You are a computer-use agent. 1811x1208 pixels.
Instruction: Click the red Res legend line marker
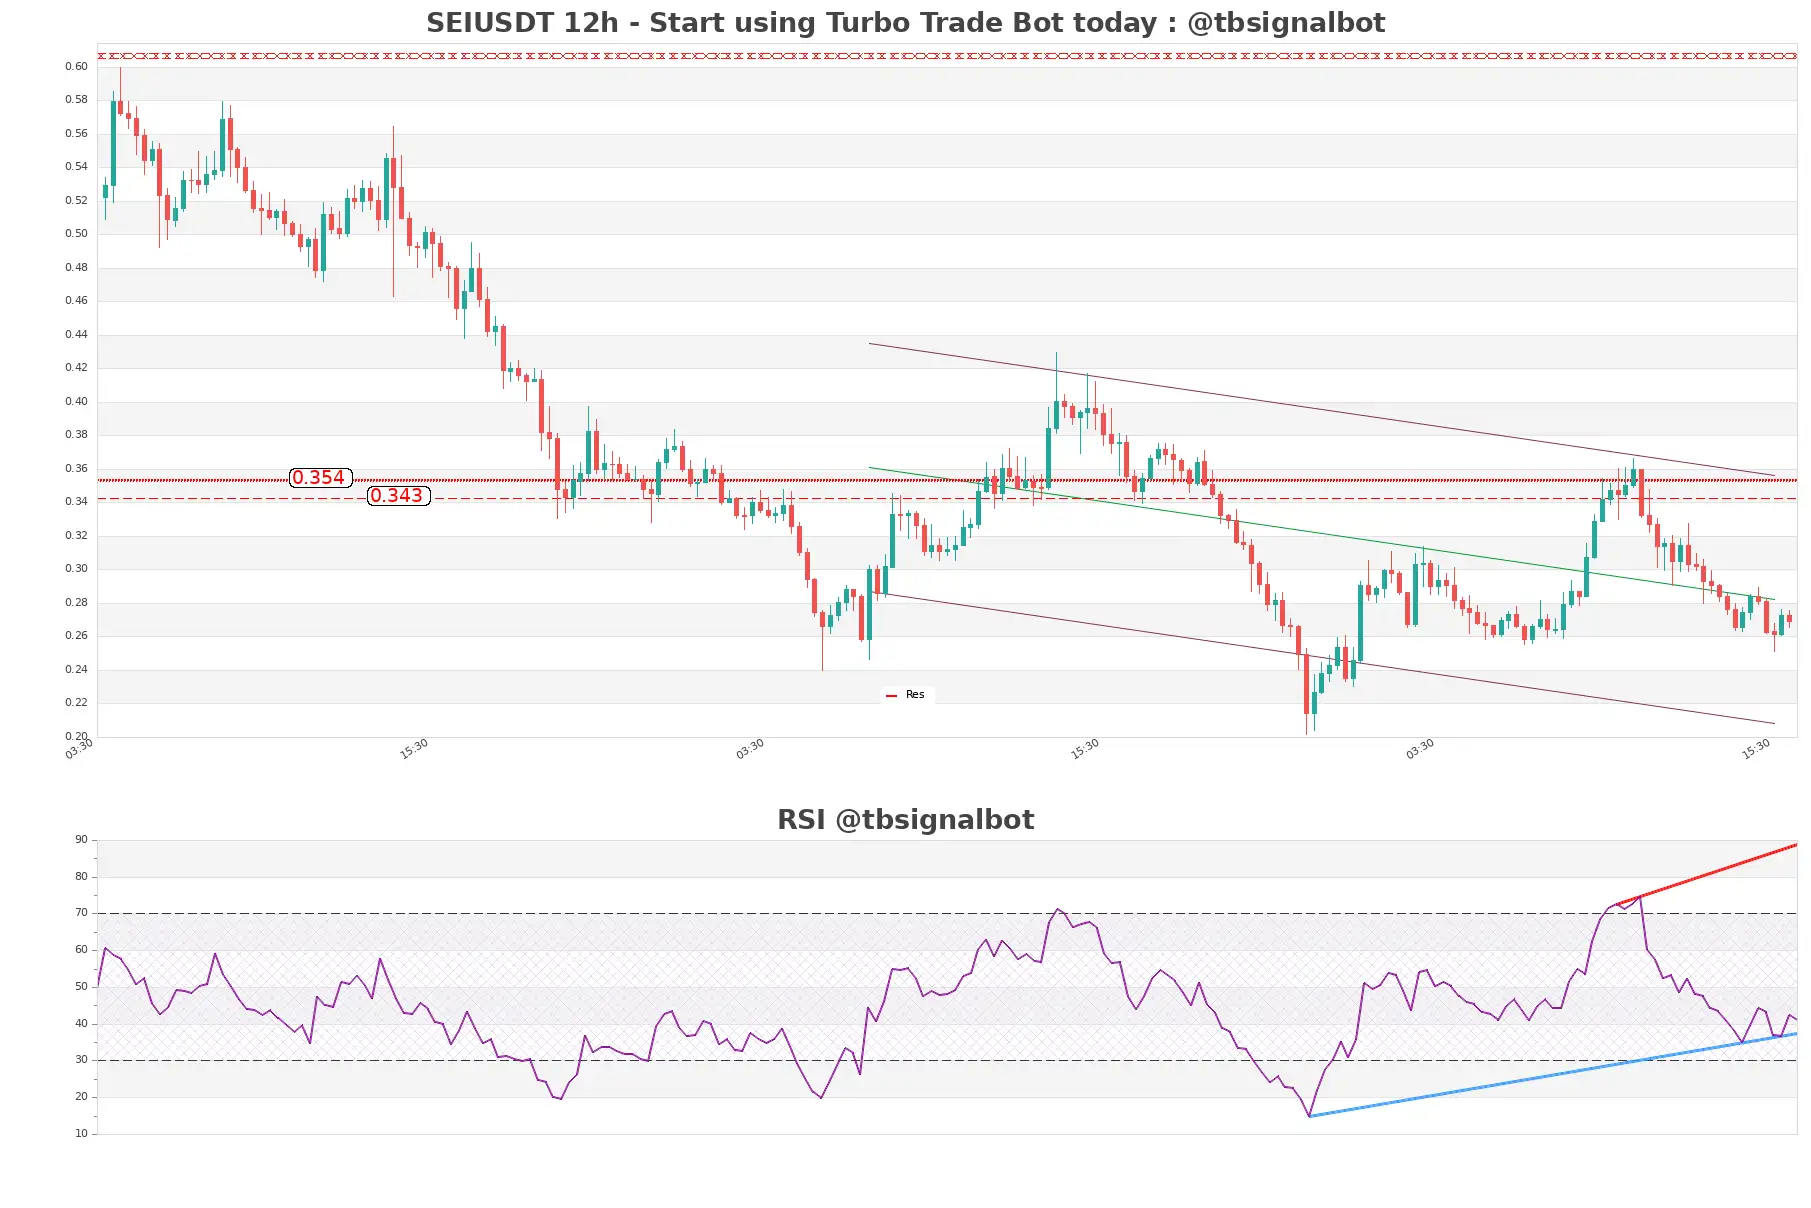click(891, 695)
